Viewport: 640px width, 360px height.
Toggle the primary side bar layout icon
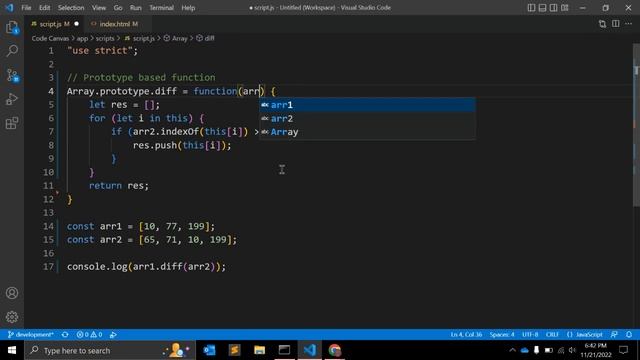[x=531, y=8]
